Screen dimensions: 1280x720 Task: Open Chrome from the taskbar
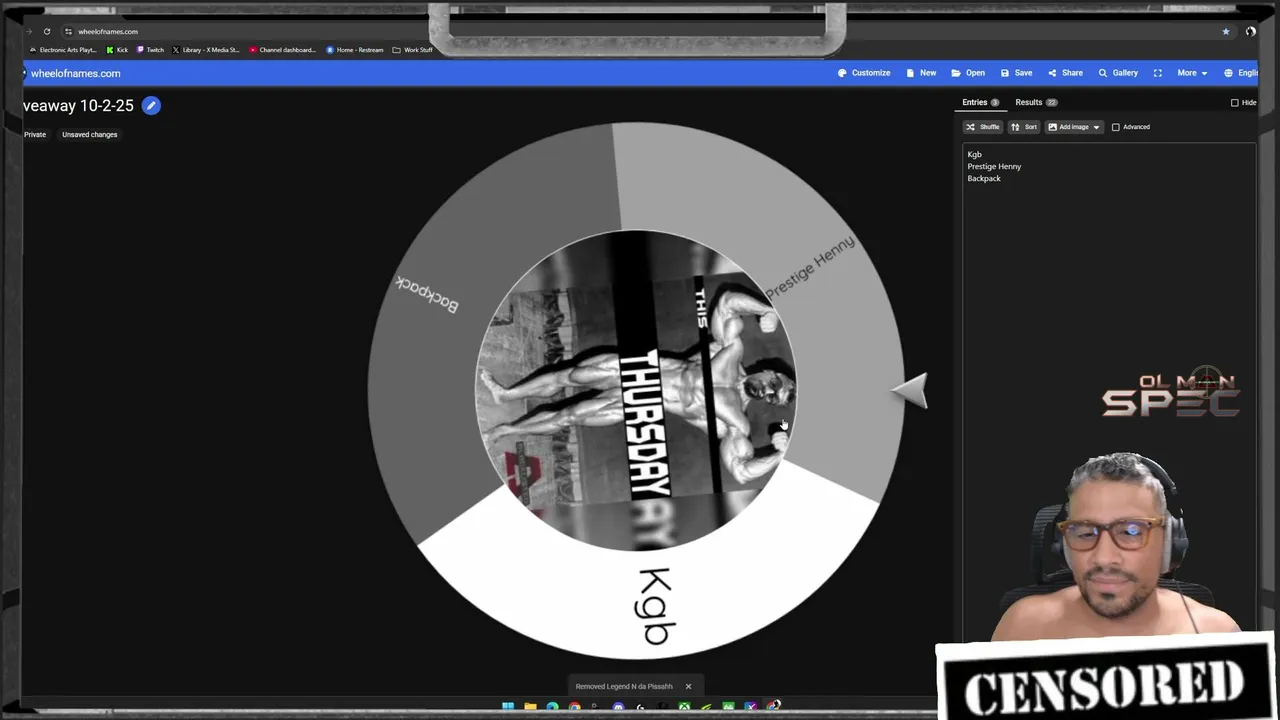[574, 707]
